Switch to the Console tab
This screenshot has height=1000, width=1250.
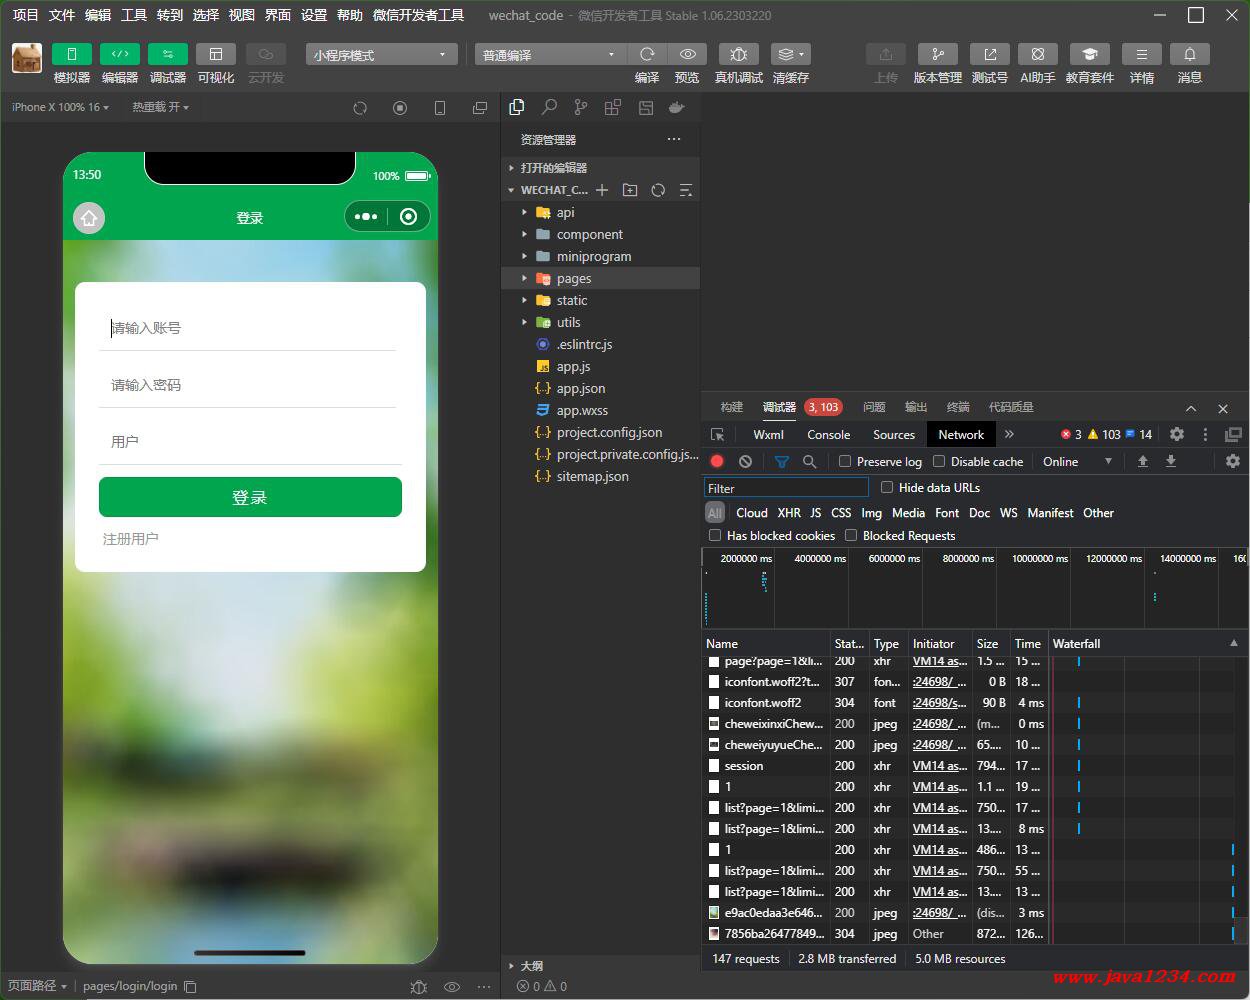pyautogui.click(x=828, y=434)
